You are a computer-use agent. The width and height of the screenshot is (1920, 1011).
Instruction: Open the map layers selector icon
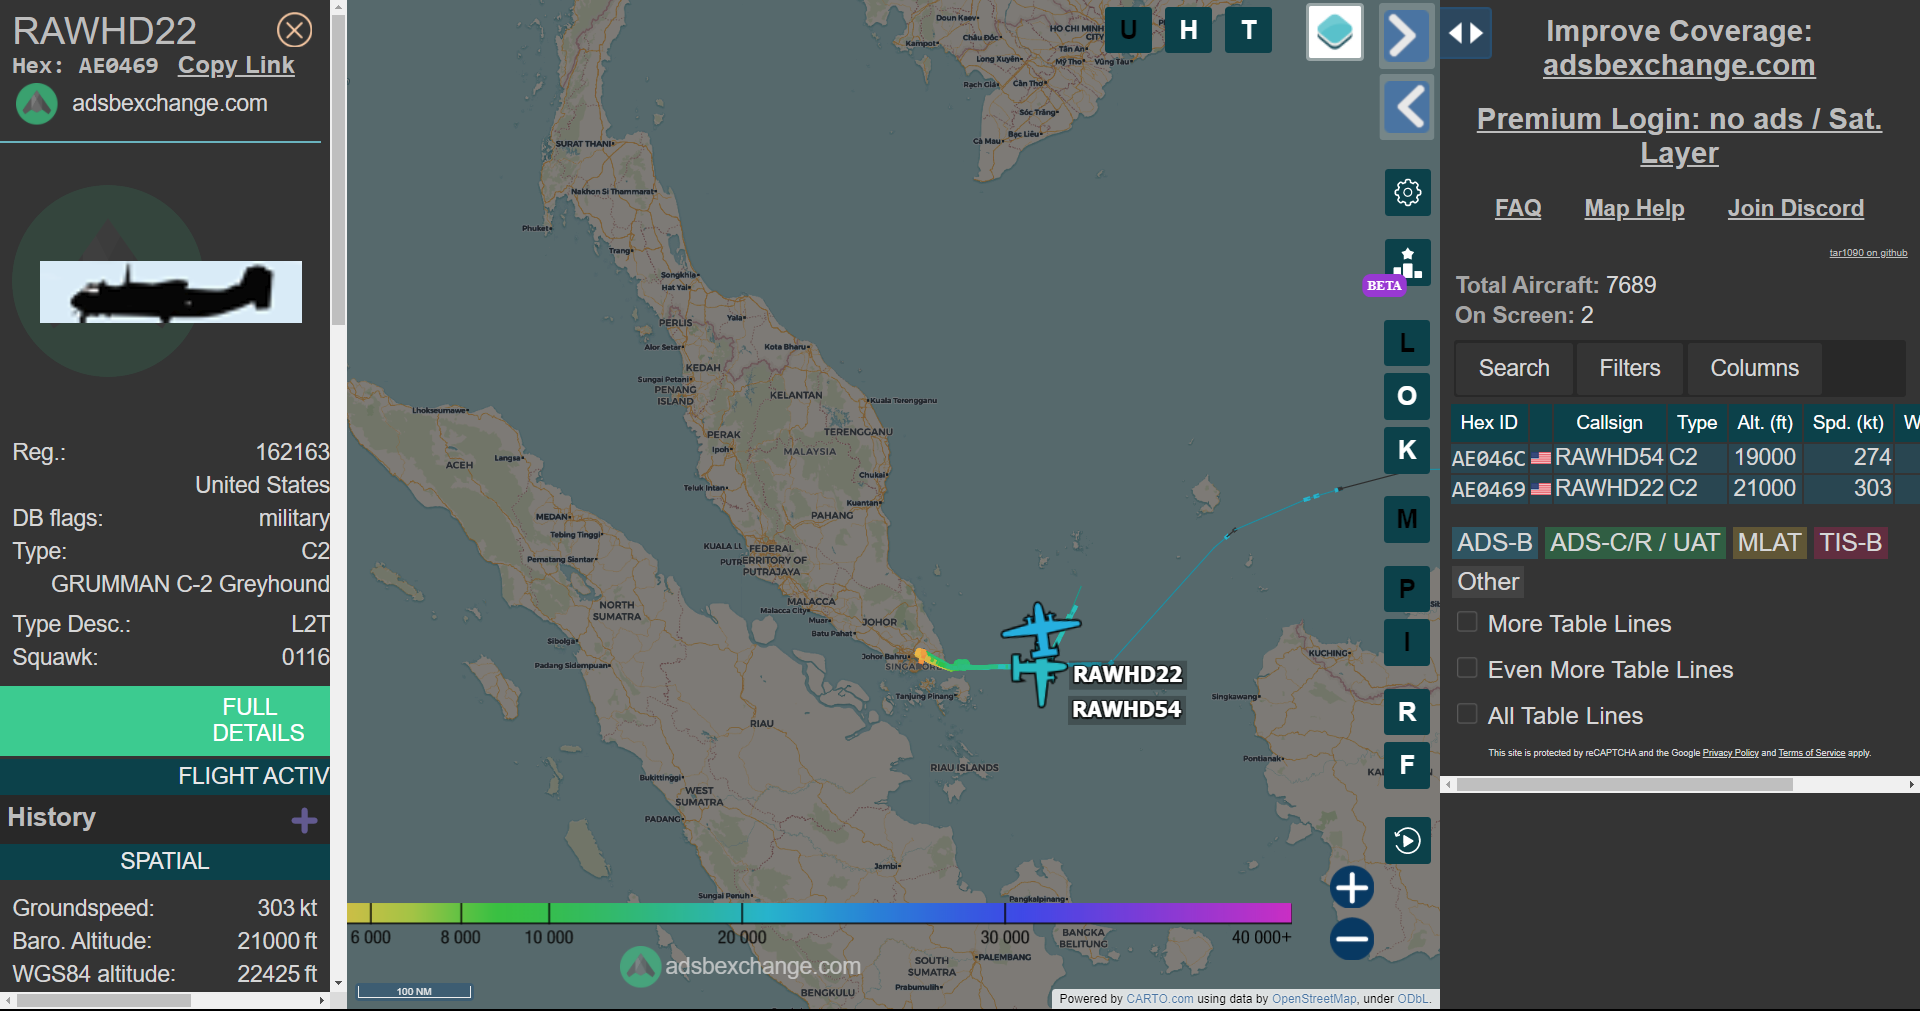[x=1335, y=32]
